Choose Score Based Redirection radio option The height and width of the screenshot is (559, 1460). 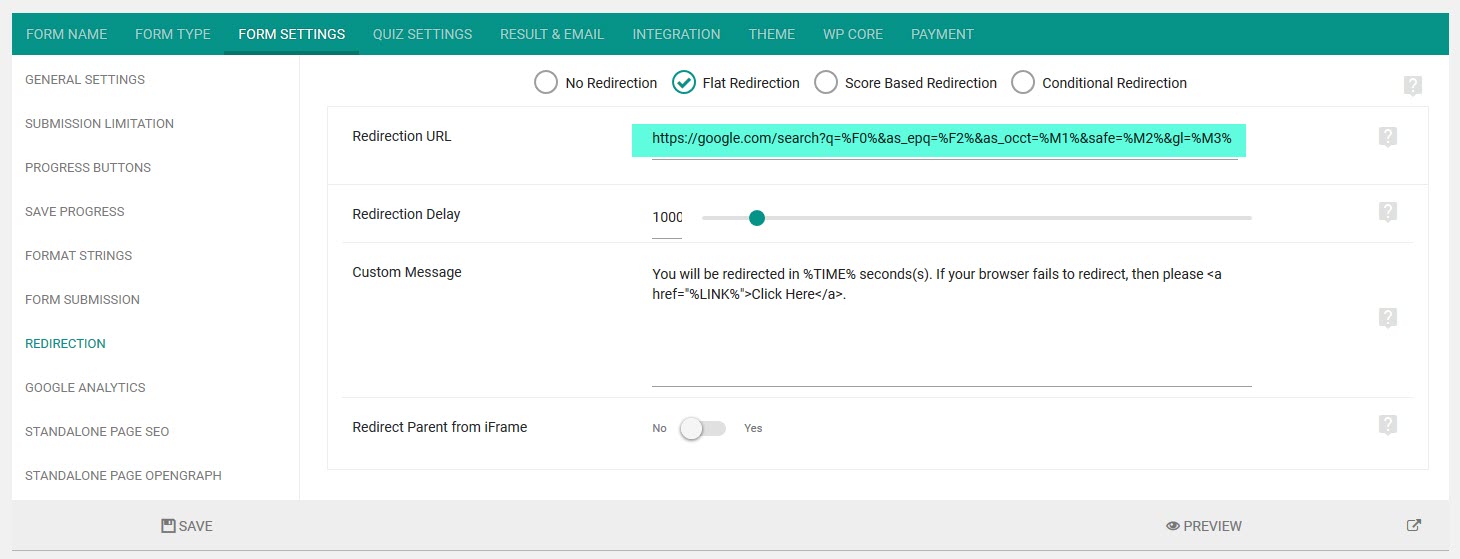click(x=825, y=82)
